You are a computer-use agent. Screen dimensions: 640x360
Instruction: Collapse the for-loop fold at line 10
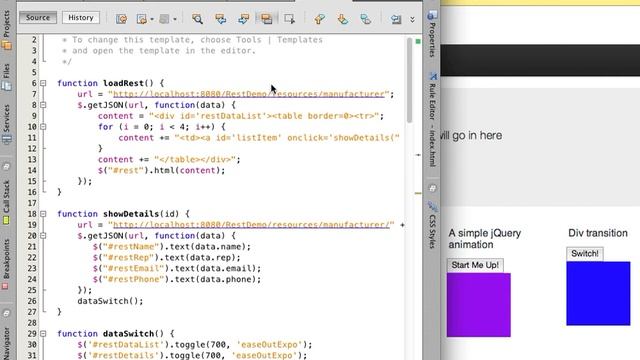[43, 127]
